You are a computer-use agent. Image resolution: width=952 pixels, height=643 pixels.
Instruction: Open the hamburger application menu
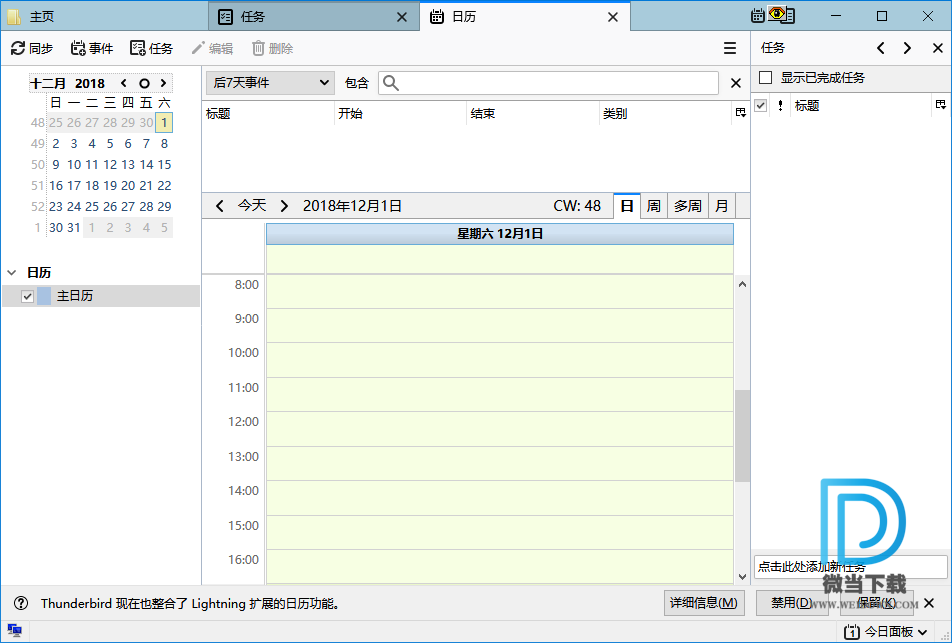point(730,48)
